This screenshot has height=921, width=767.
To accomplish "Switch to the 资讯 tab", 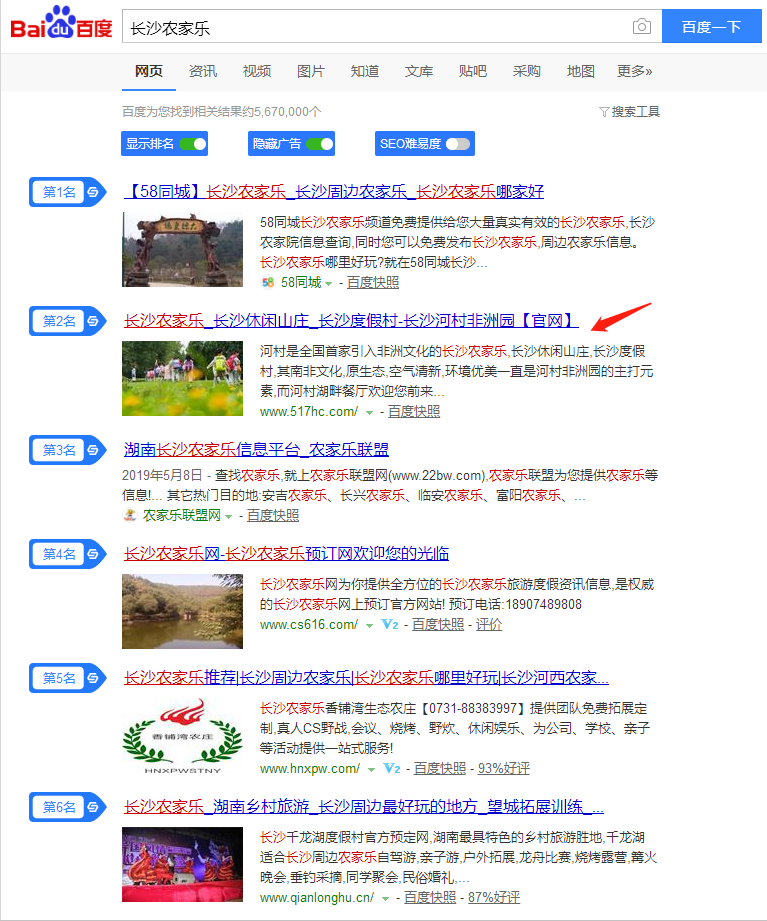I will 203,72.
